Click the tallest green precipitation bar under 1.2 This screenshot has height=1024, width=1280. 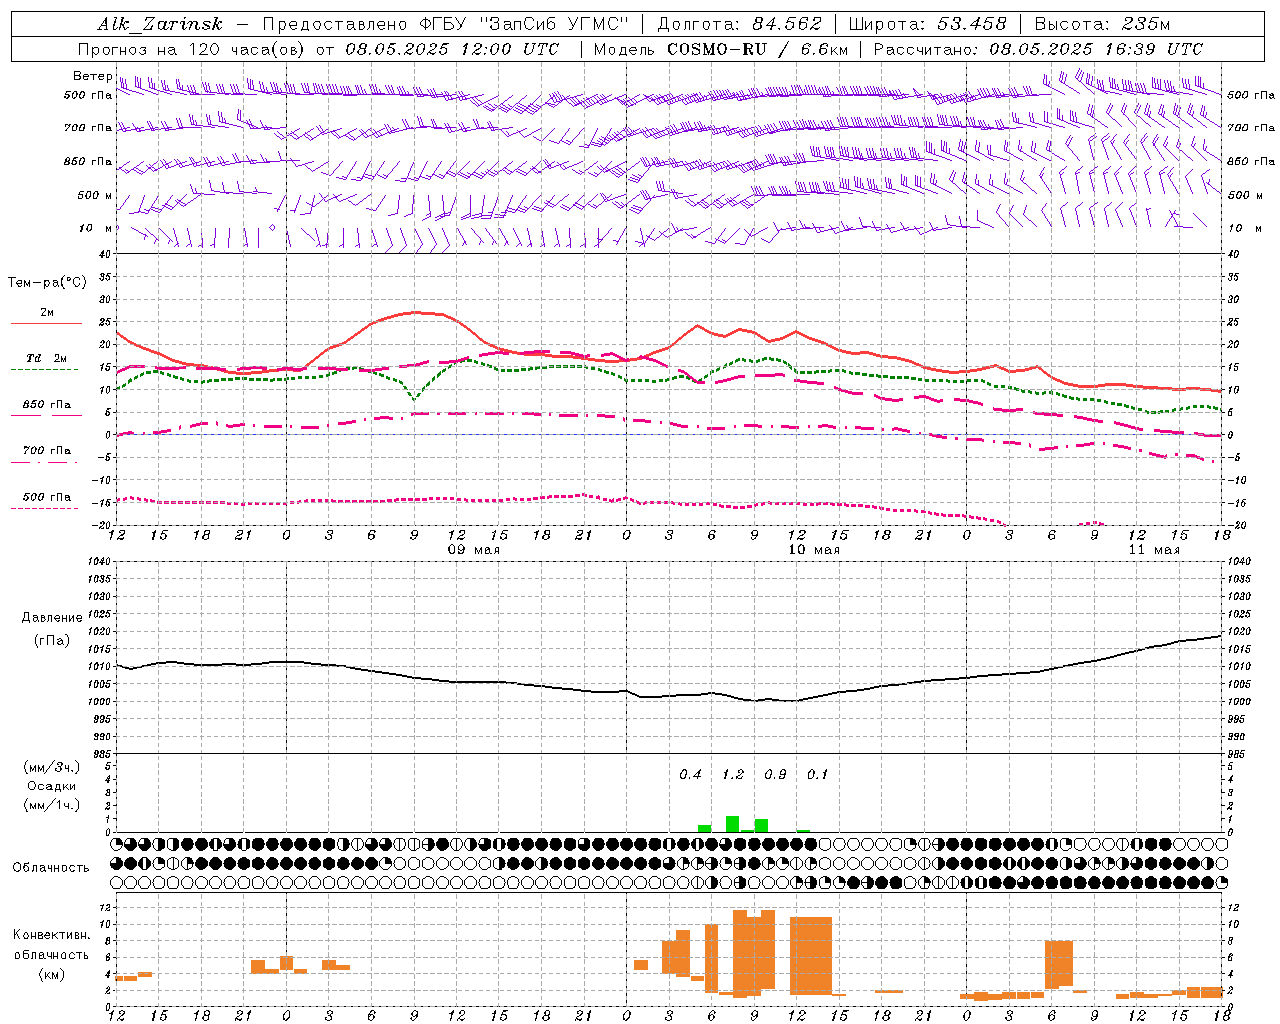[x=732, y=824]
